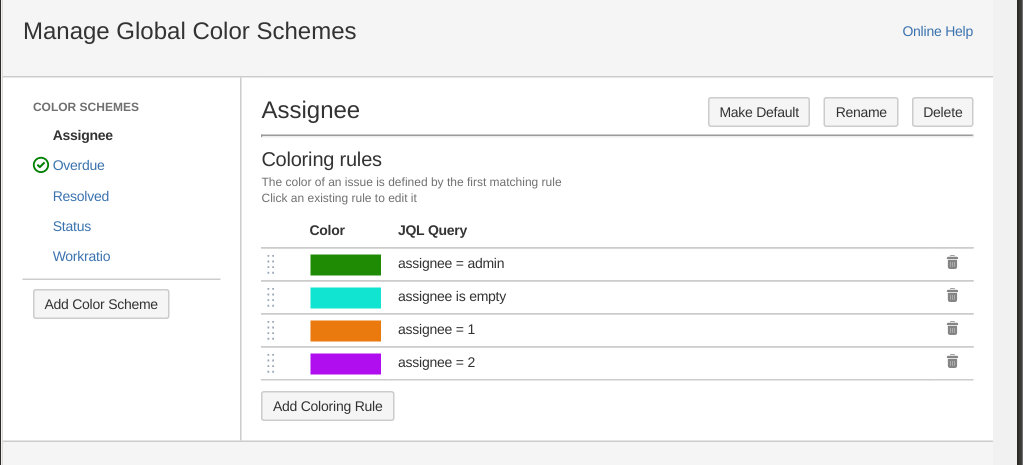Pick the purple color swatch
1023x465 pixels.
click(x=345, y=363)
